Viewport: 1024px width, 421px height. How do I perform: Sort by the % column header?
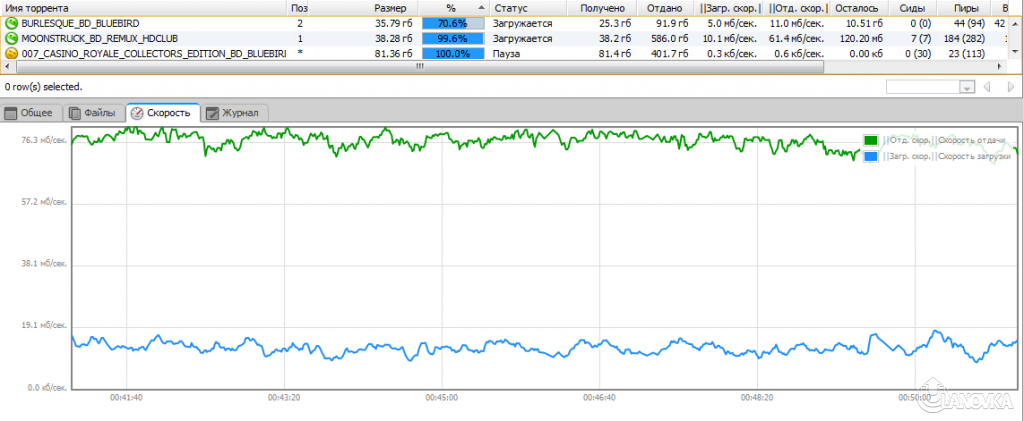(x=453, y=8)
